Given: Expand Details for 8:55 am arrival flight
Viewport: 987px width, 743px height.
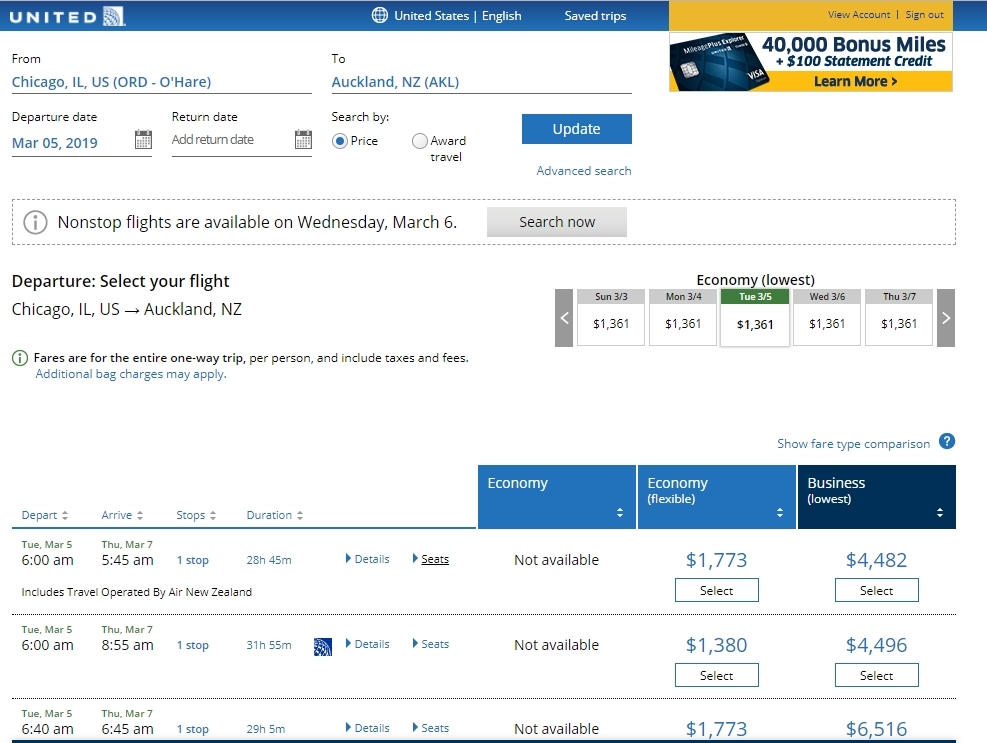Looking at the screenshot, I should (x=368, y=644).
